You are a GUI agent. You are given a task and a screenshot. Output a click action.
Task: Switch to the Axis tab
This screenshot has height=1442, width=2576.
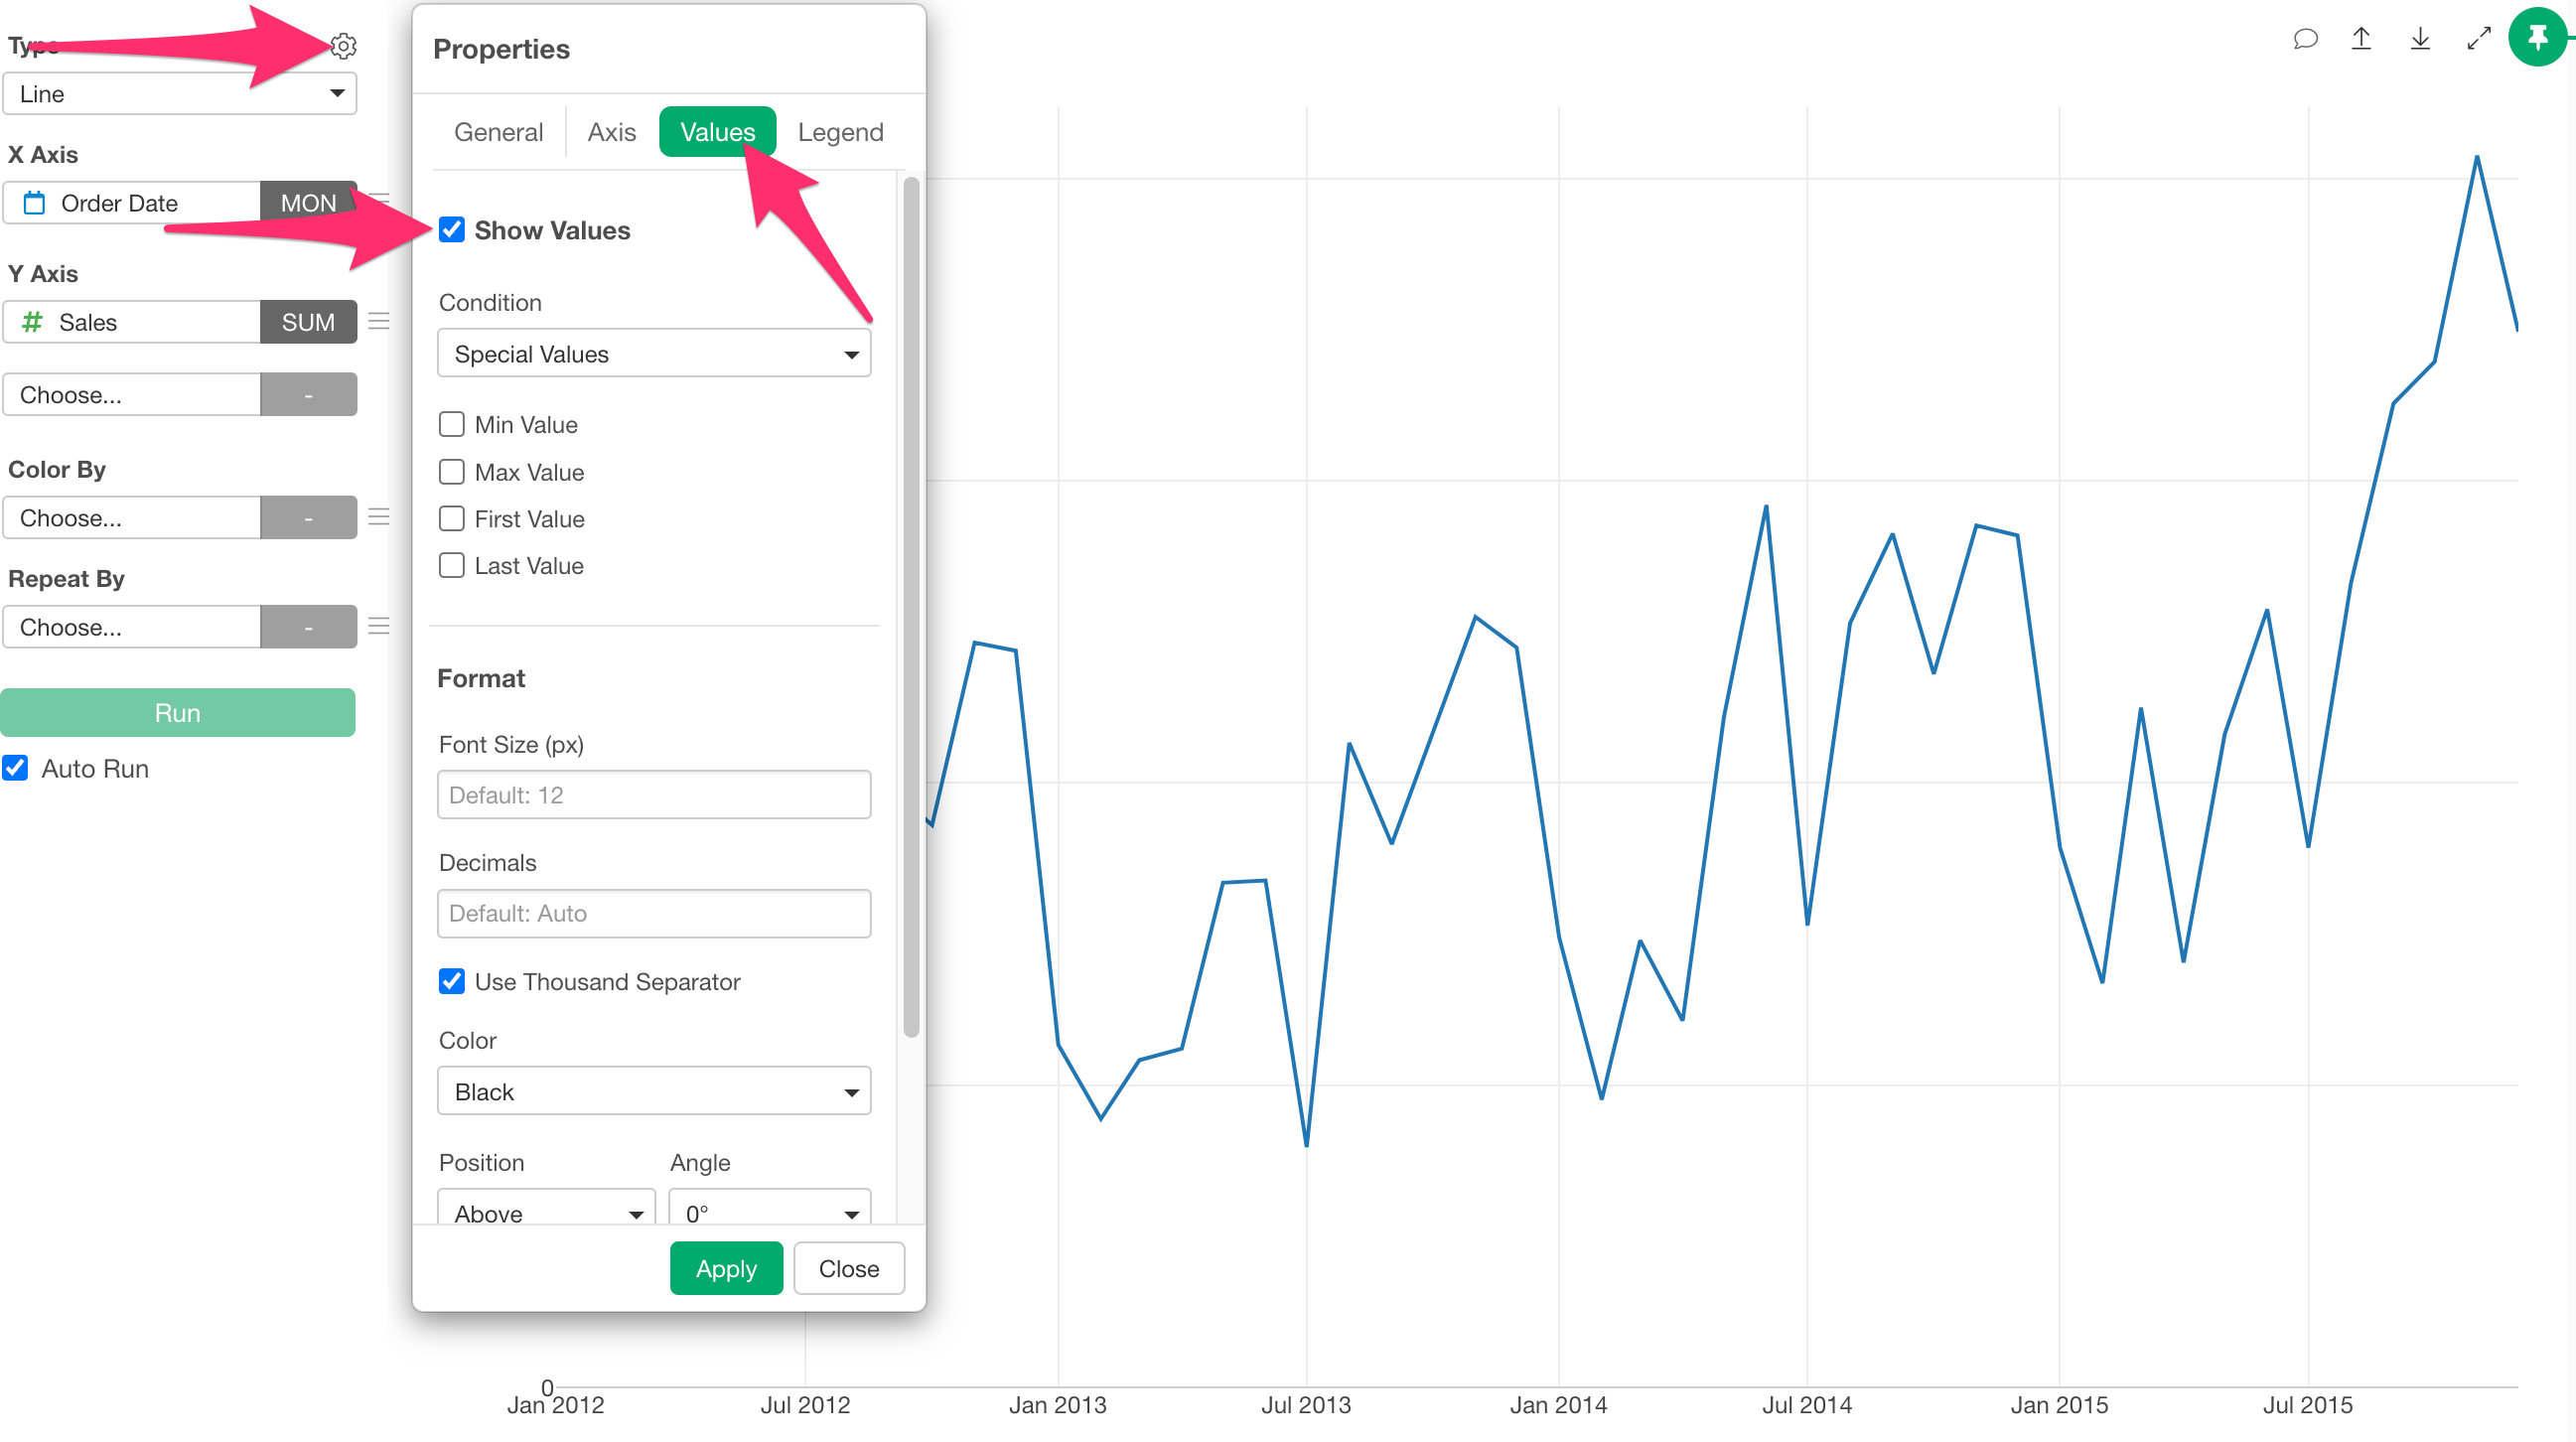(x=611, y=132)
